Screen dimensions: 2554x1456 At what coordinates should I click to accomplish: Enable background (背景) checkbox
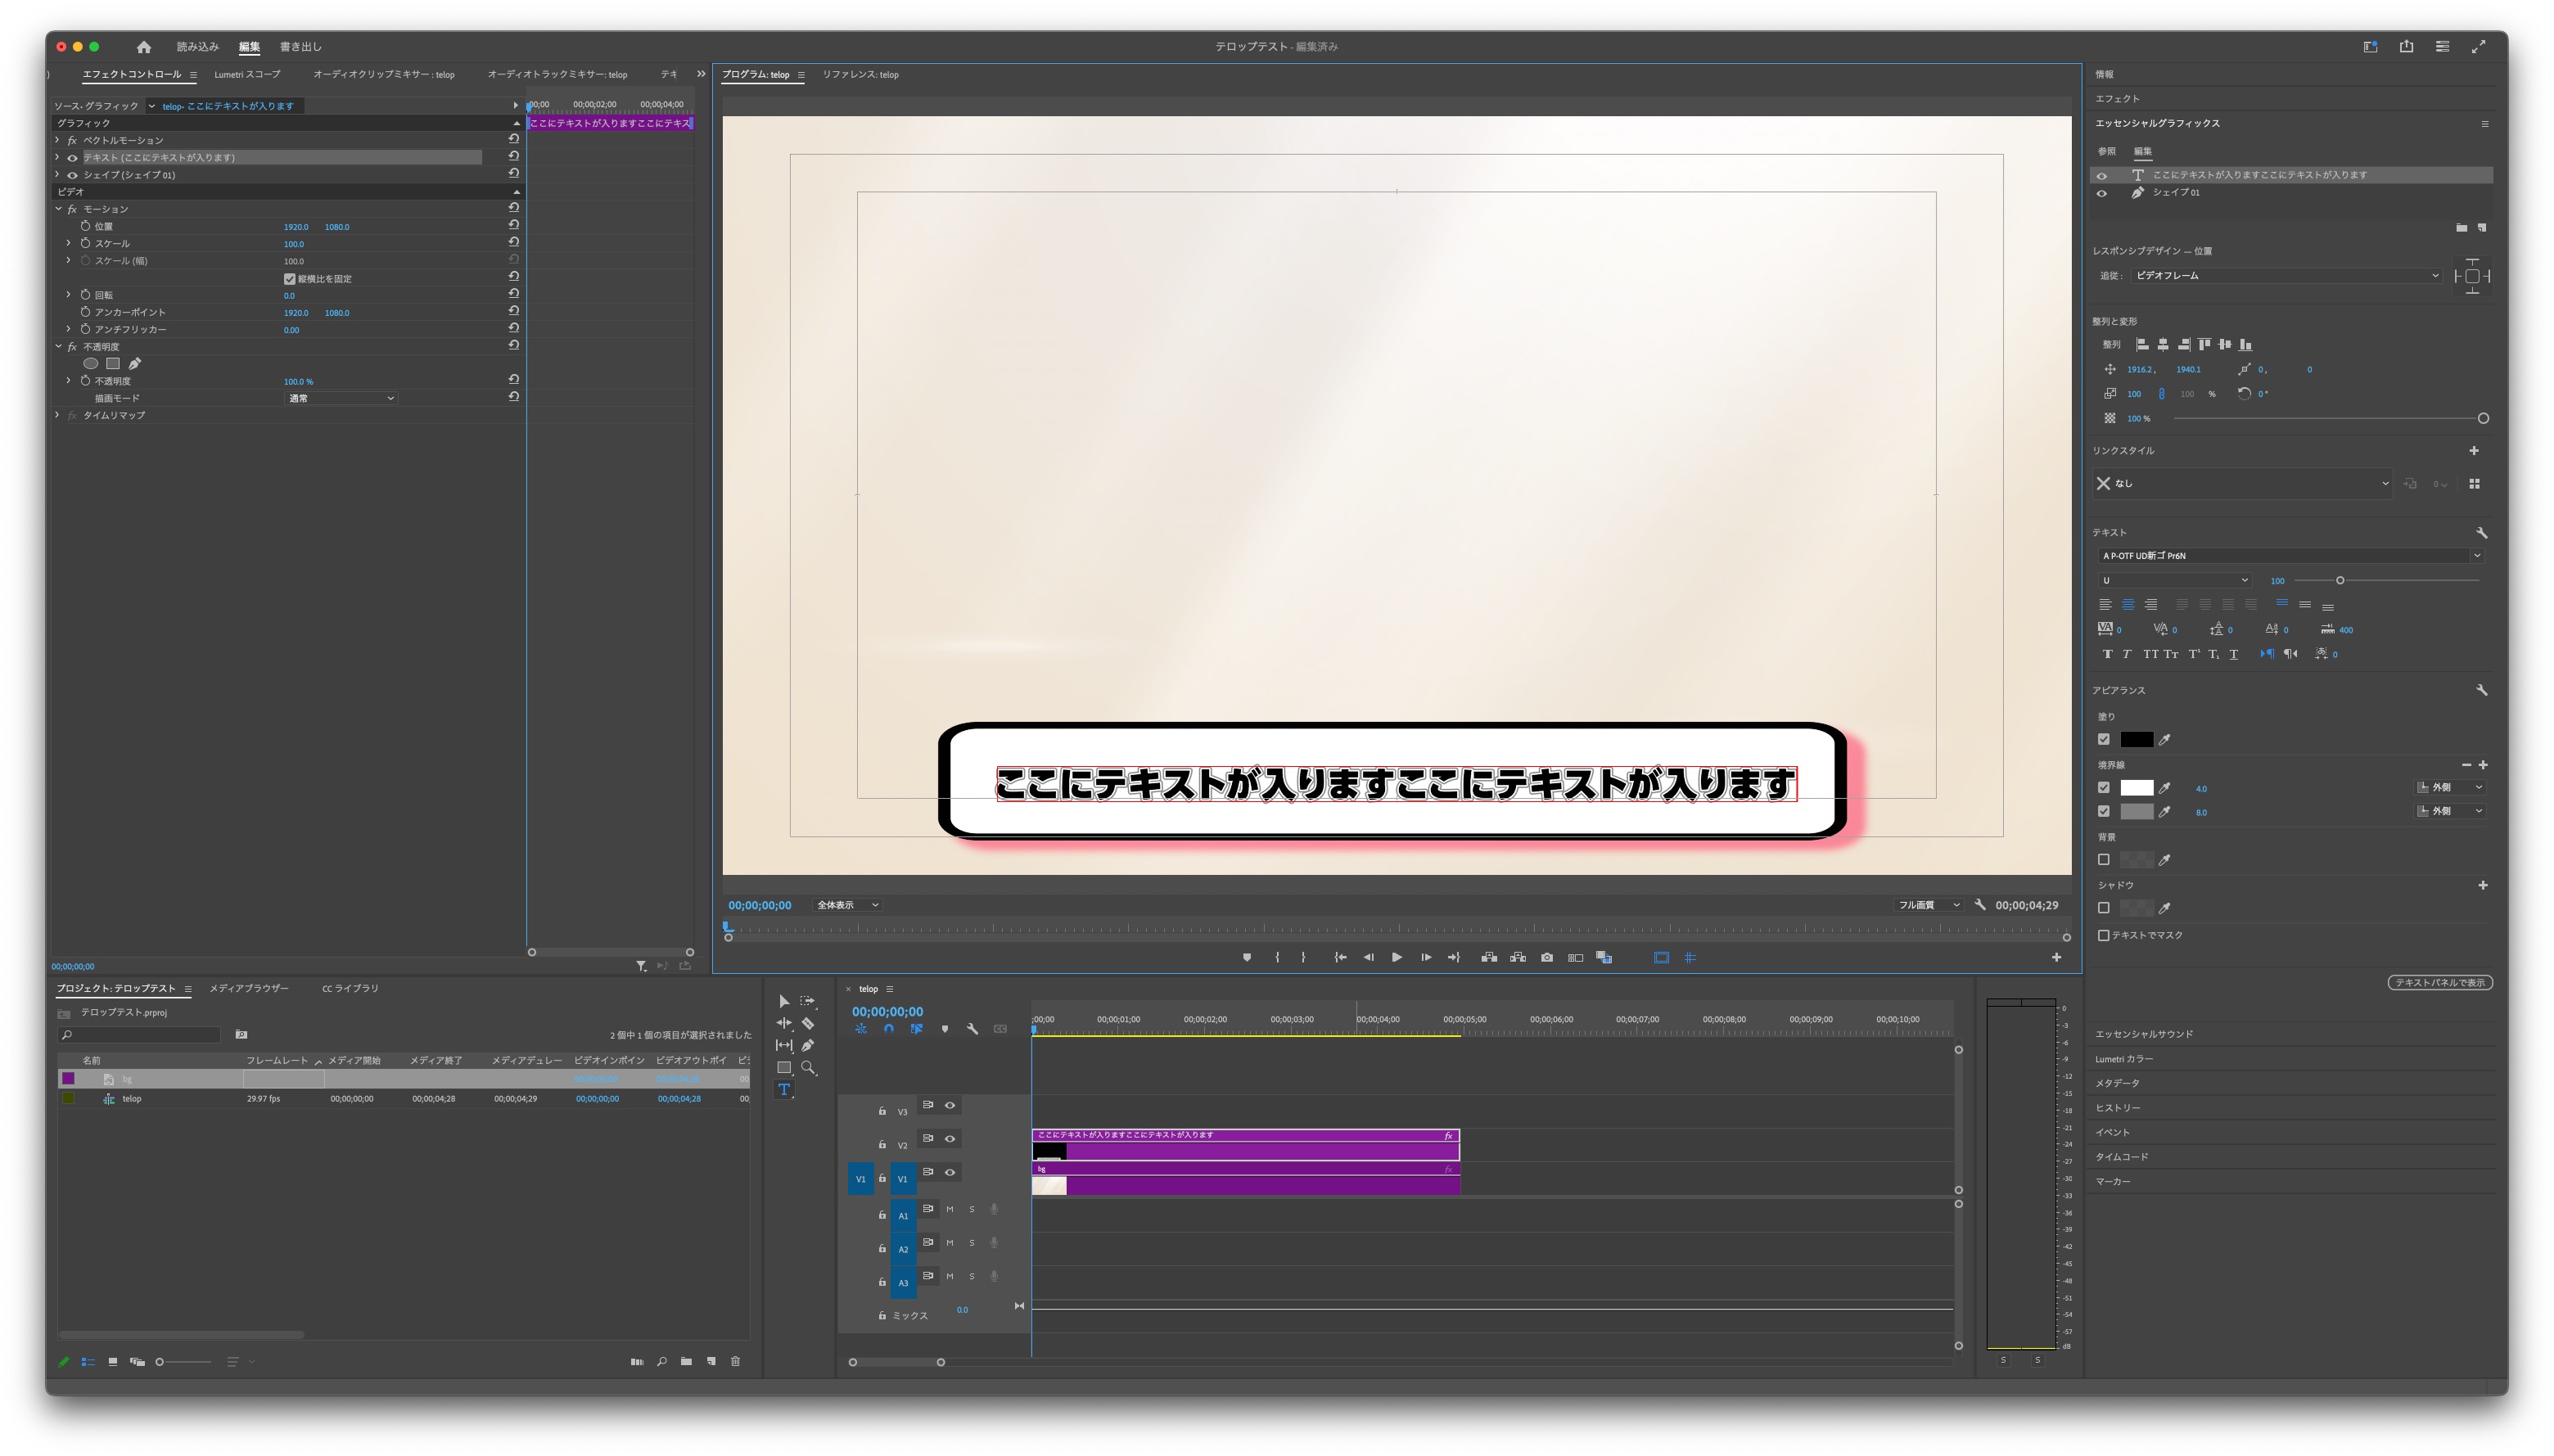[2103, 860]
